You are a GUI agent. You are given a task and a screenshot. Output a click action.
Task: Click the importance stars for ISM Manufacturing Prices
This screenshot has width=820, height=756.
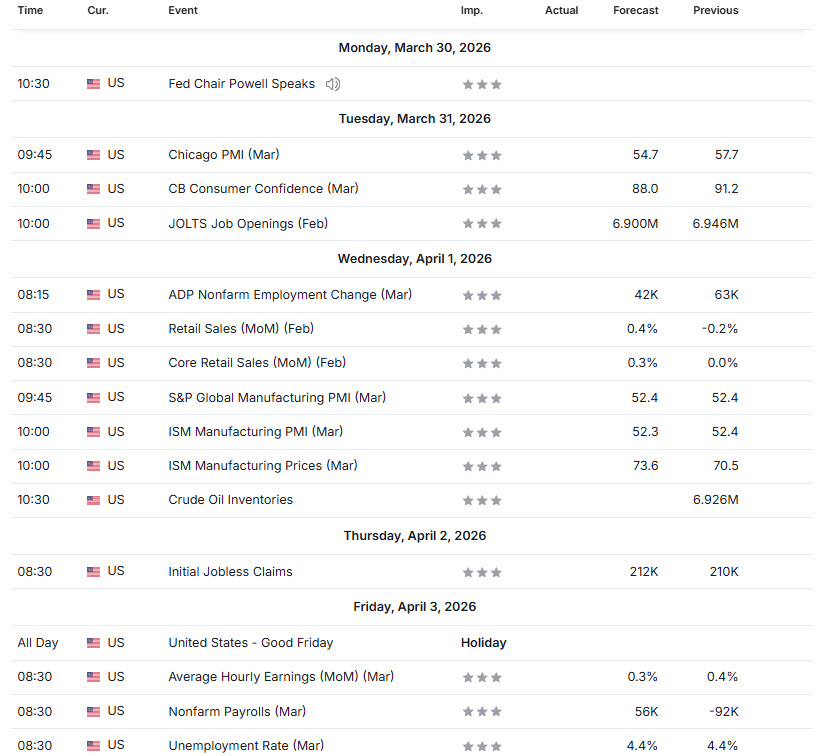[x=482, y=466]
